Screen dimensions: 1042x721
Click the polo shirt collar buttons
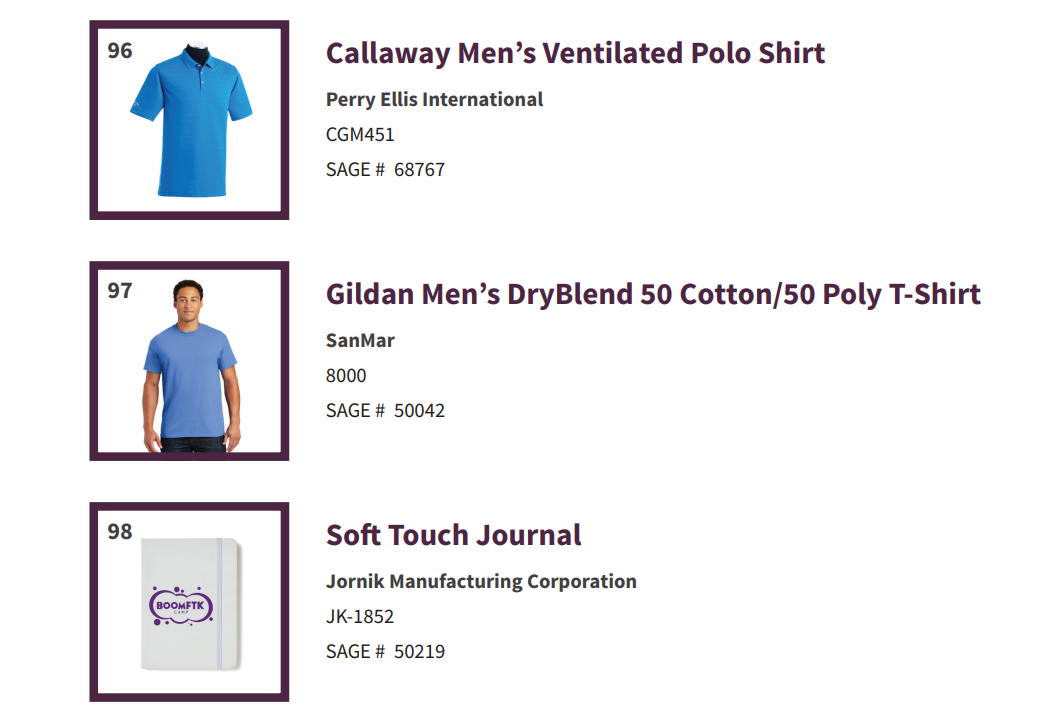pyautogui.click(x=203, y=75)
